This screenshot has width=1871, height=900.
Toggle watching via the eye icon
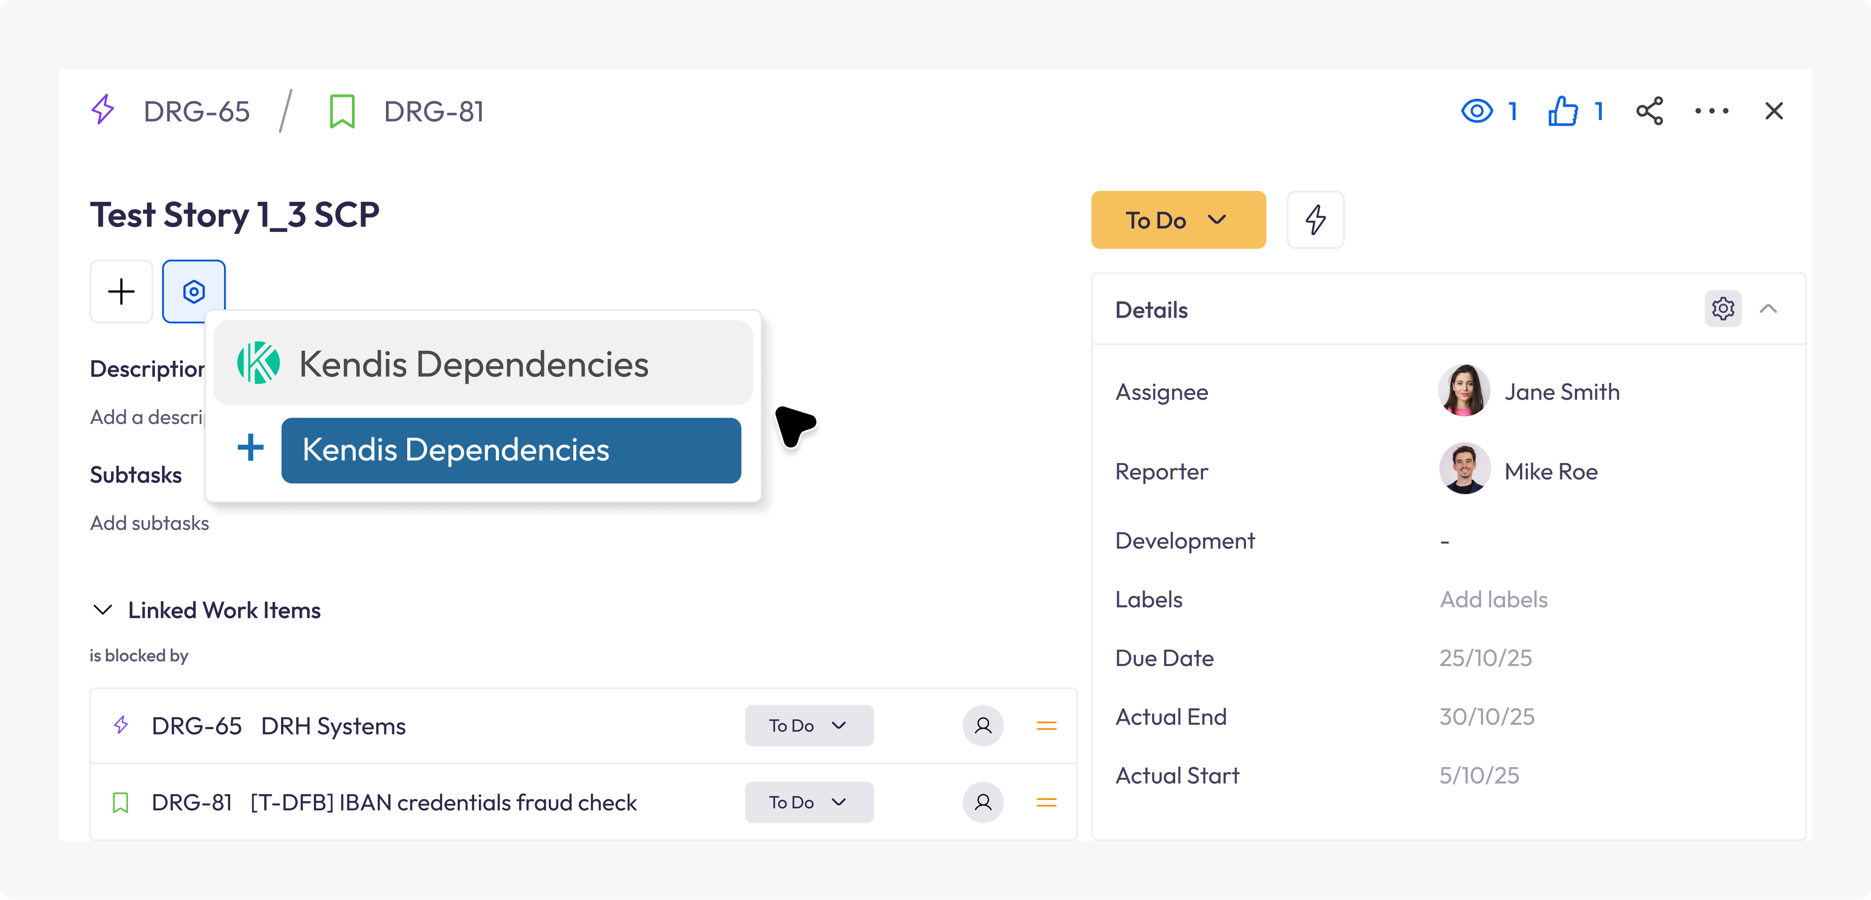tap(1477, 111)
